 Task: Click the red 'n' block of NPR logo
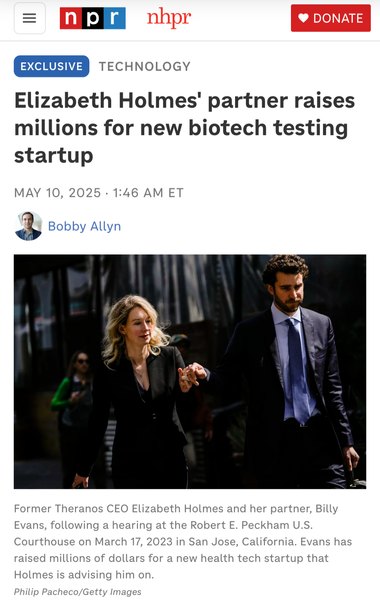pyautogui.click(x=70, y=18)
